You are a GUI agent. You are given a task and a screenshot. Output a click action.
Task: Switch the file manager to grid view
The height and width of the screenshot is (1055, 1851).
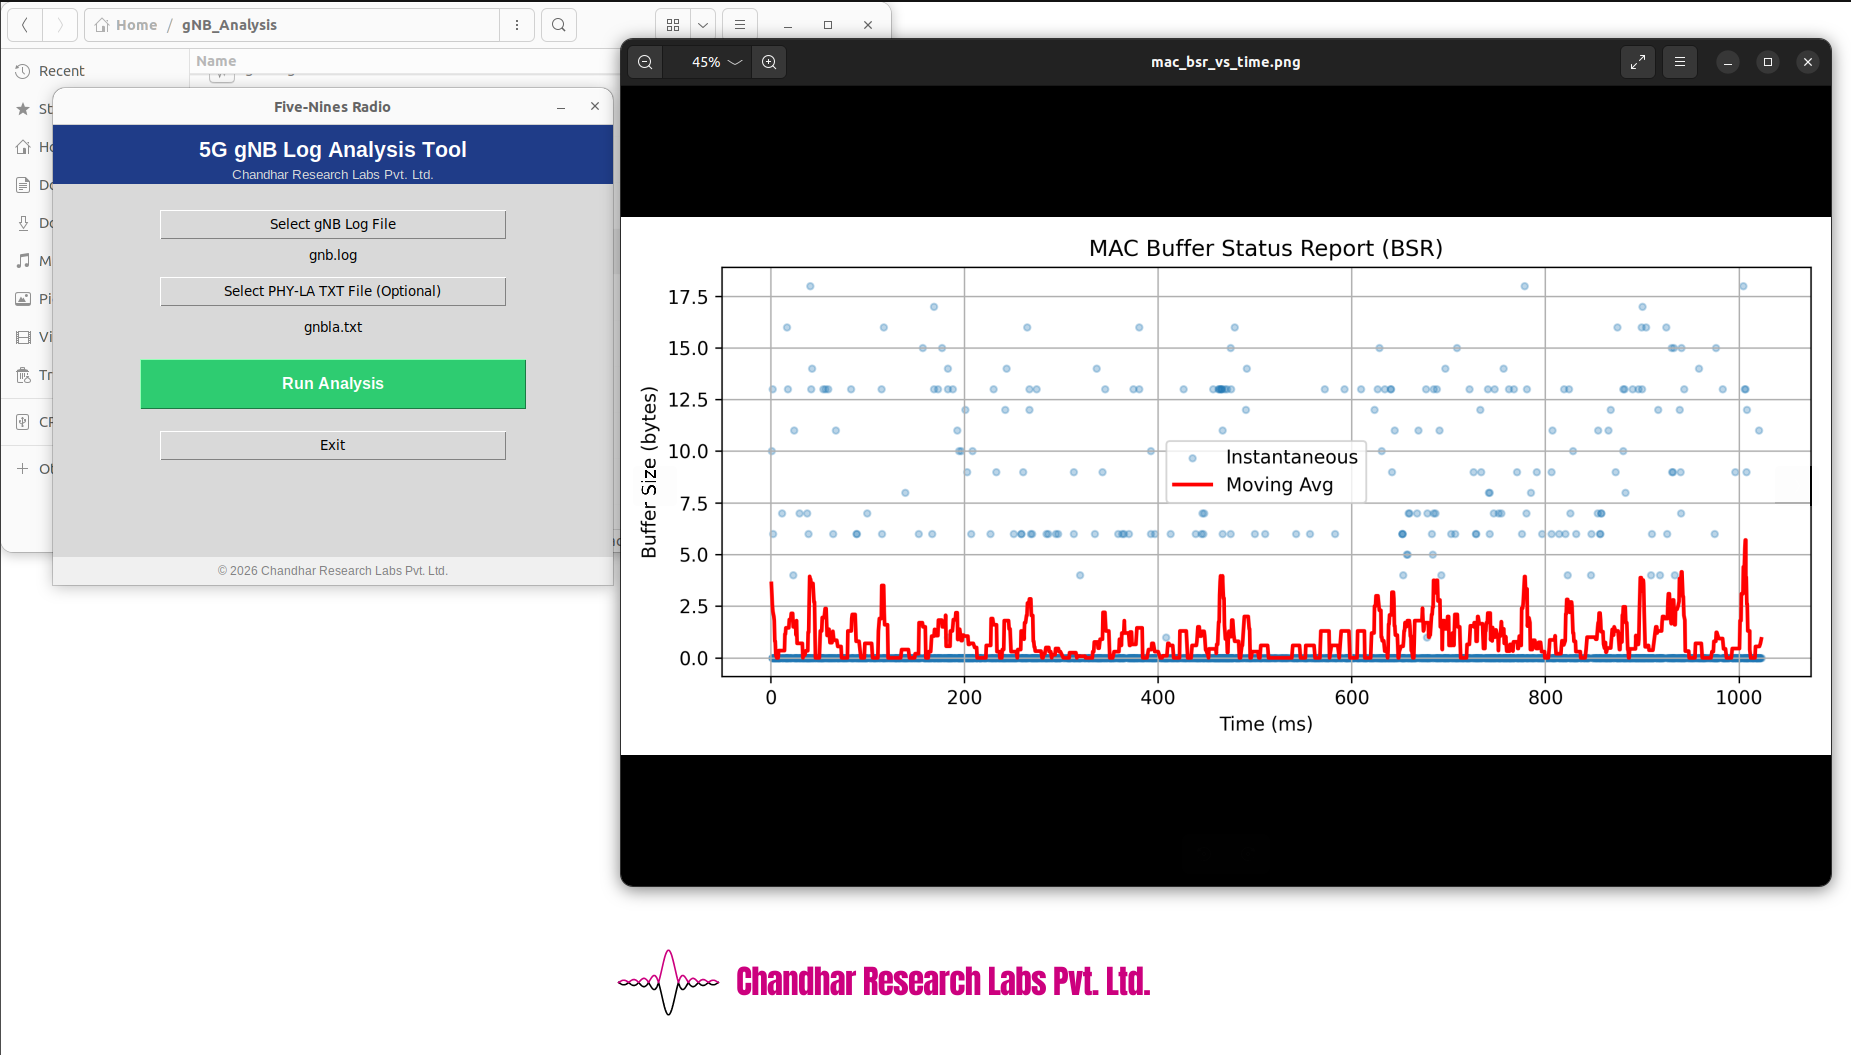pyautogui.click(x=673, y=25)
